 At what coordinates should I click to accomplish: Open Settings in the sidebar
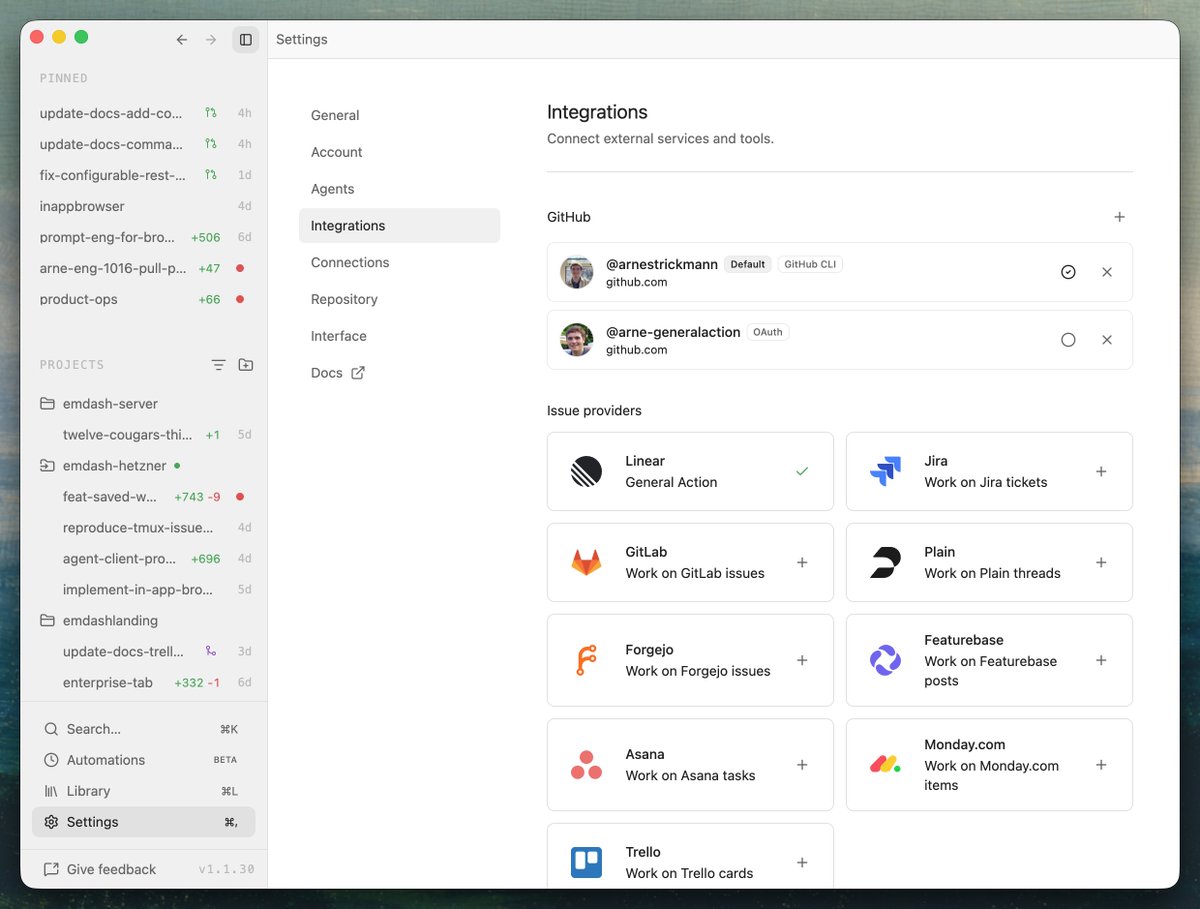144,822
